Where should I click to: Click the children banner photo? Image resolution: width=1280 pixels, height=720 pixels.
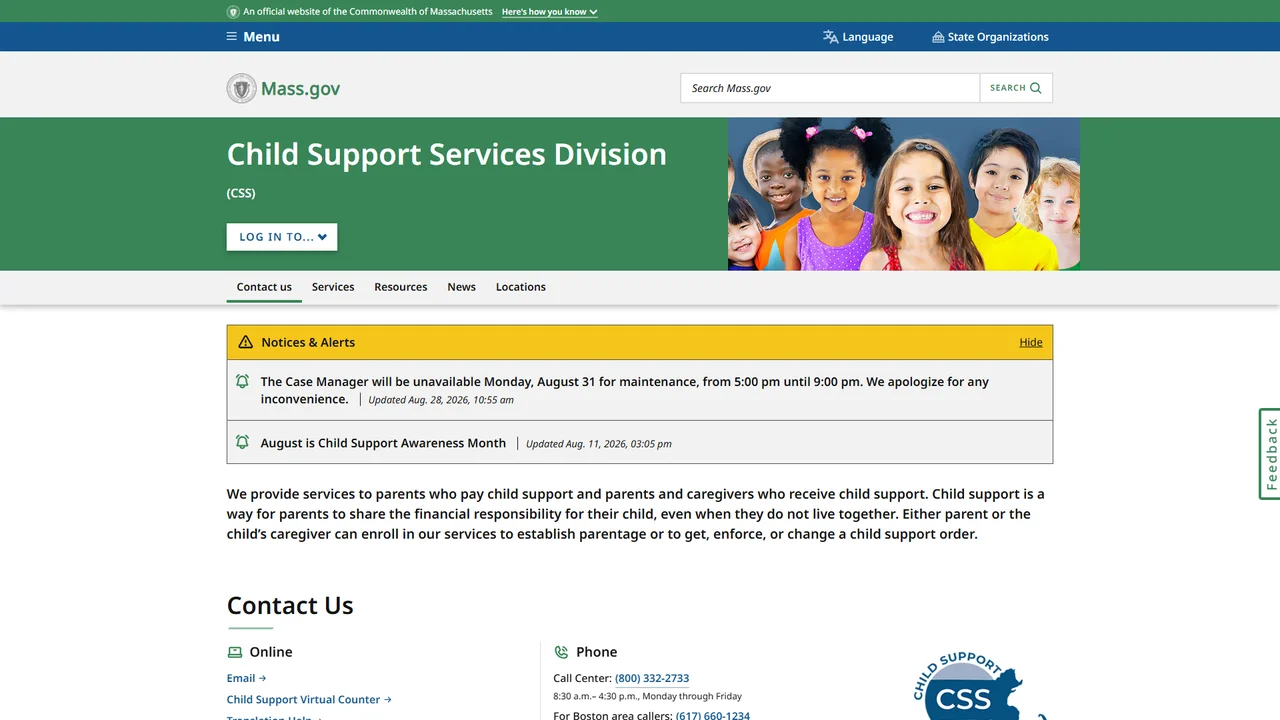click(904, 194)
